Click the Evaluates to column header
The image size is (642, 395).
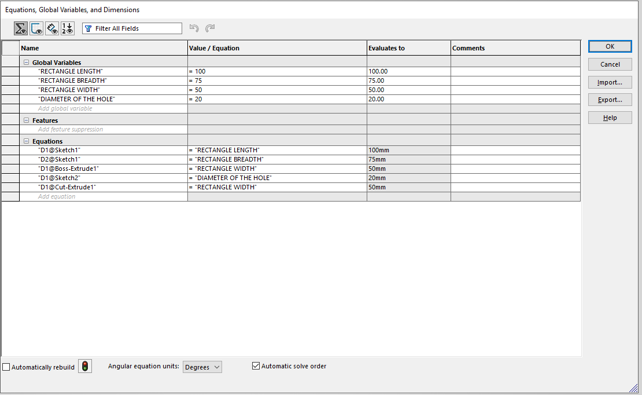coord(409,48)
